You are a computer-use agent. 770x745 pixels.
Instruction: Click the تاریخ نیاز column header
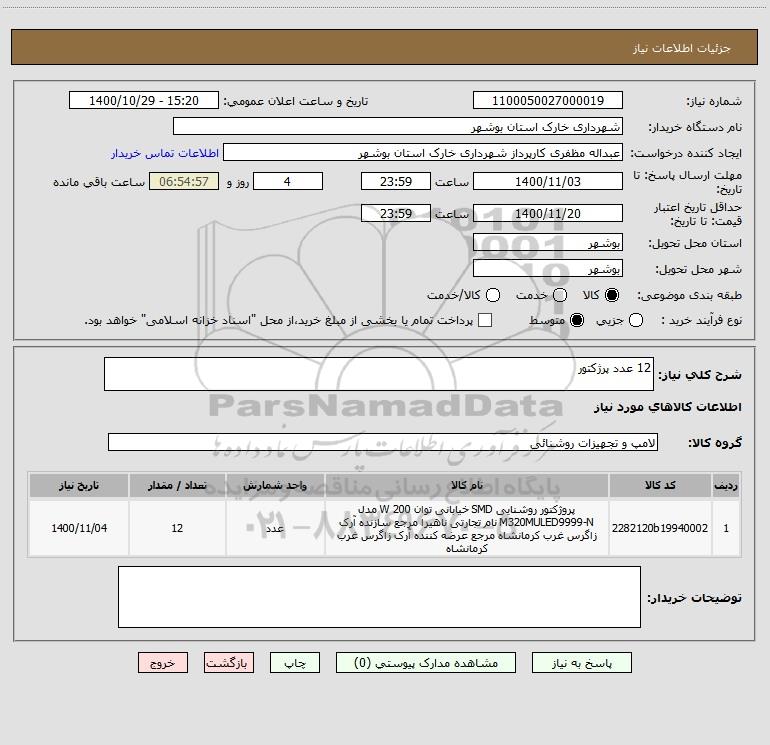point(79,485)
